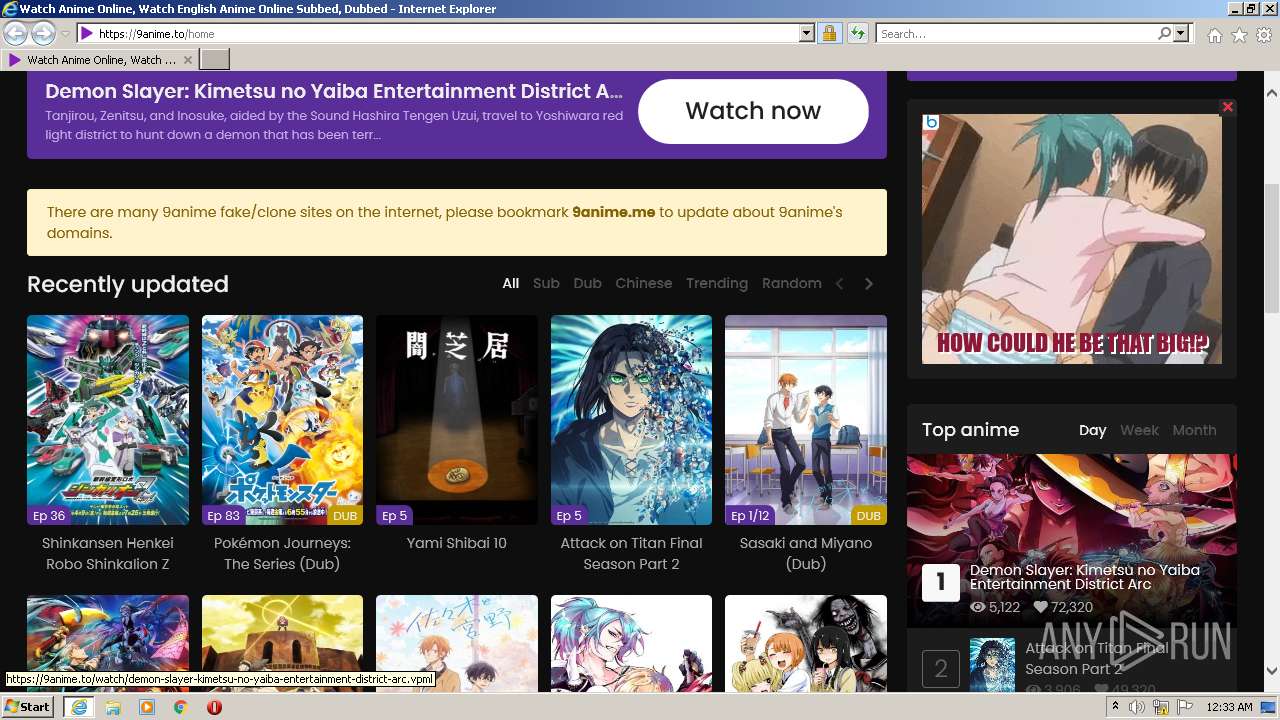Image resolution: width=1280 pixels, height=720 pixels.
Task: Open a new blank tab
Action: pyautogui.click(x=215, y=60)
